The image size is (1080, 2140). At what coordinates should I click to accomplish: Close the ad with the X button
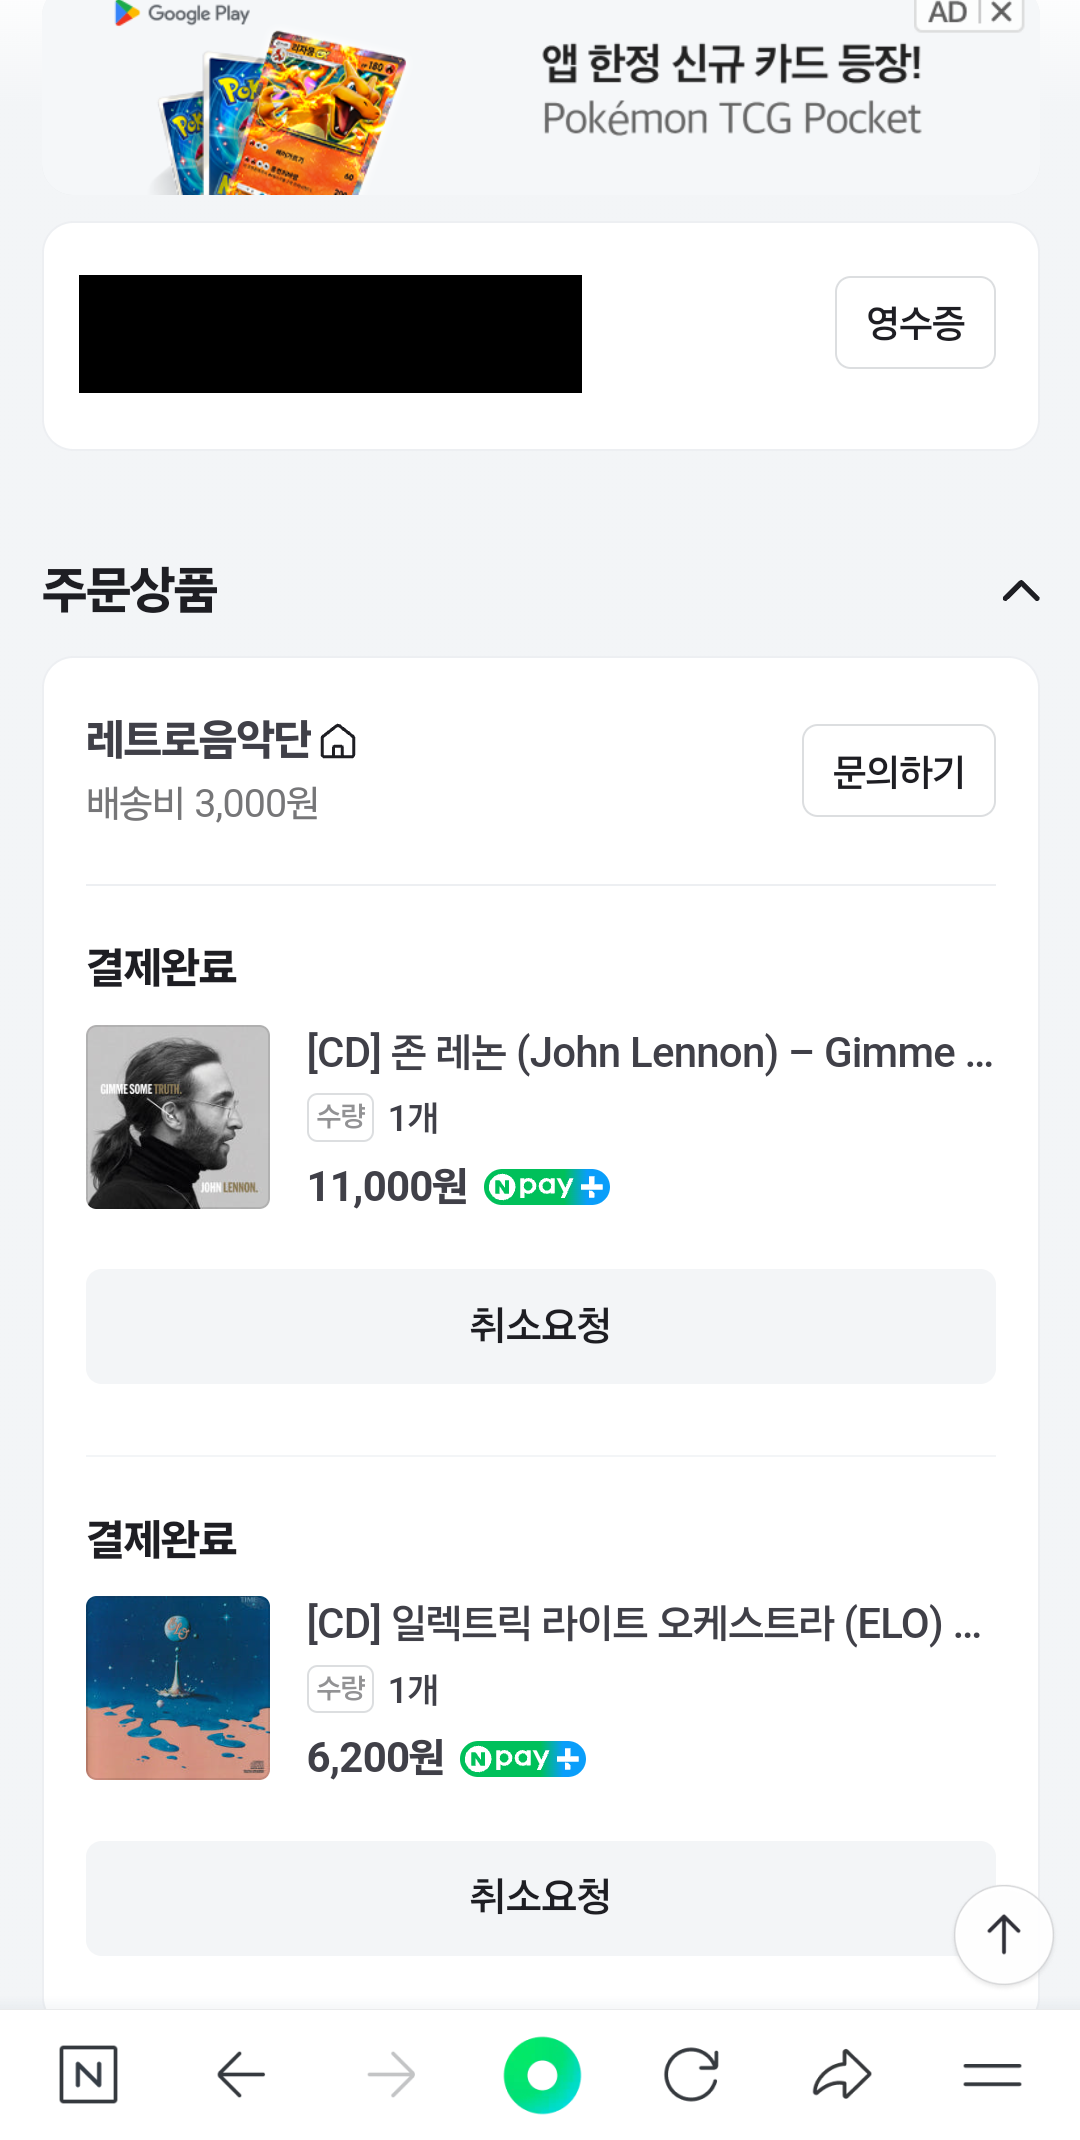[x=1001, y=13]
